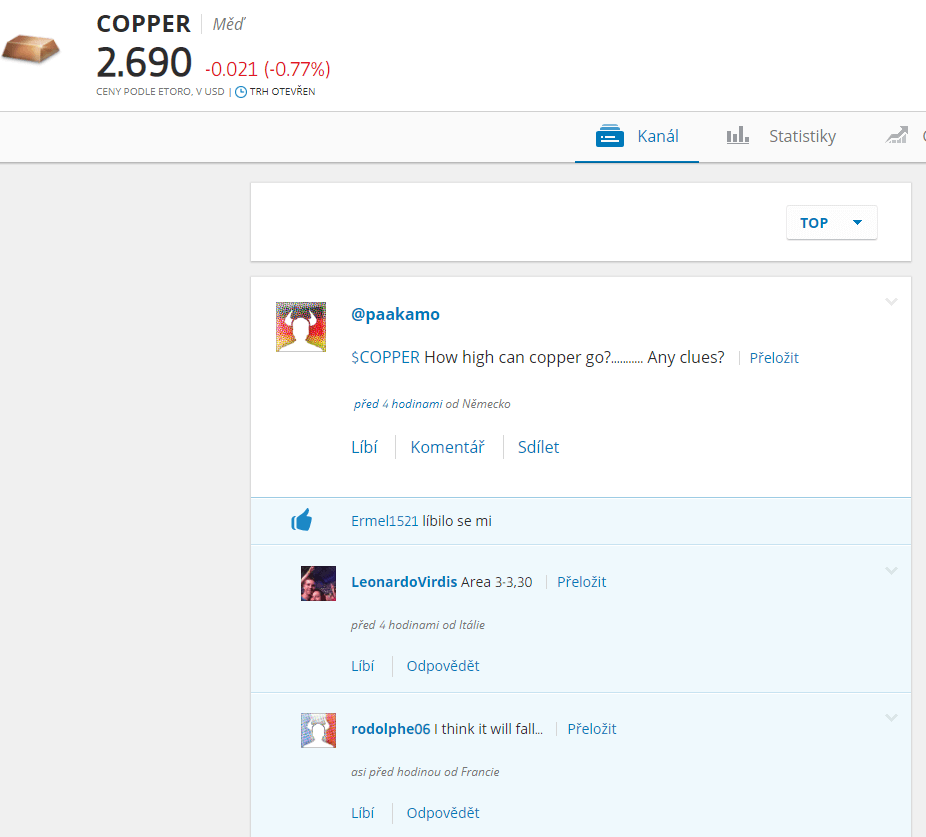The width and height of the screenshot is (926, 837).
Task: Click the thumbs-up like icon
Action: (x=302, y=520)
